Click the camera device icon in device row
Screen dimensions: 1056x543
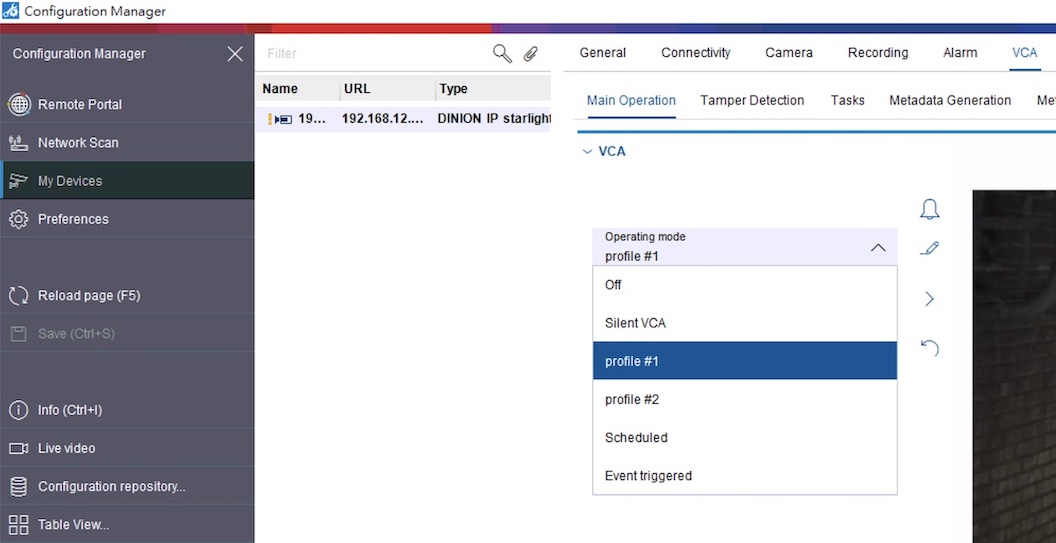tap(283, 119)
